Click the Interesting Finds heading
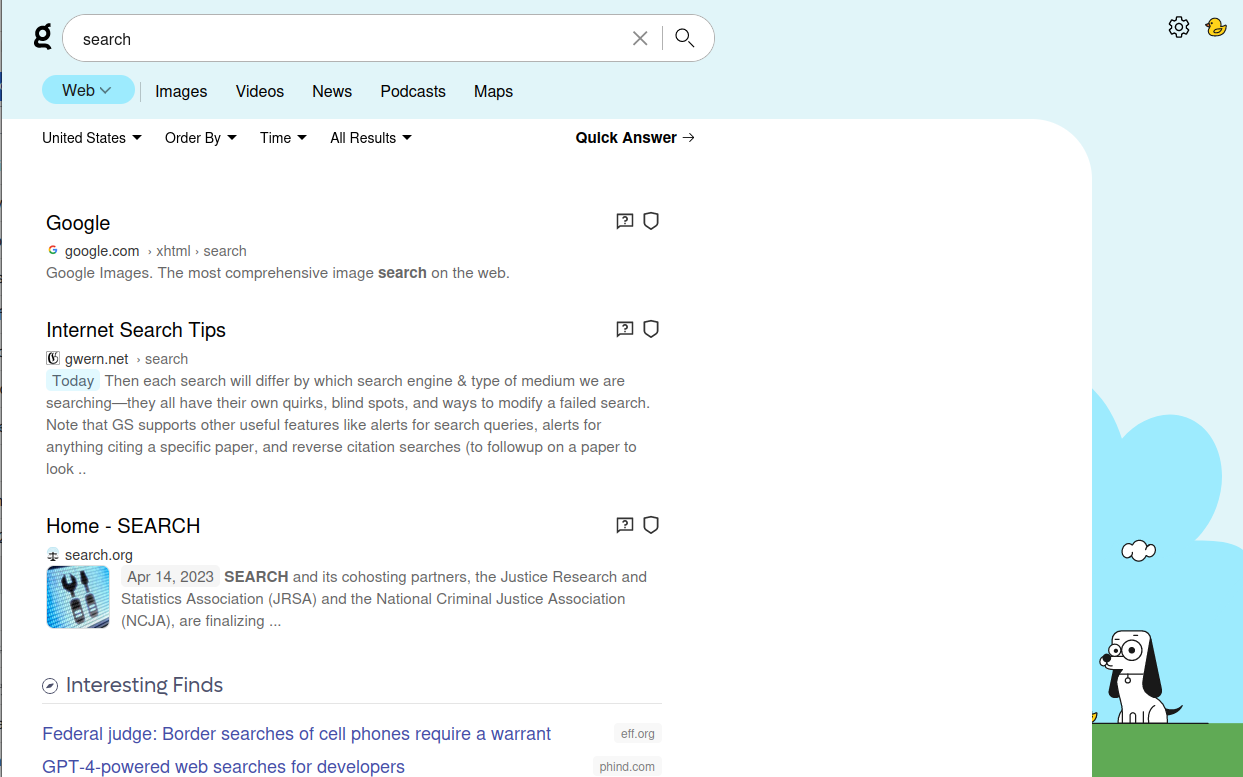This screenshot has width=1243, height=777. point(144,685)
